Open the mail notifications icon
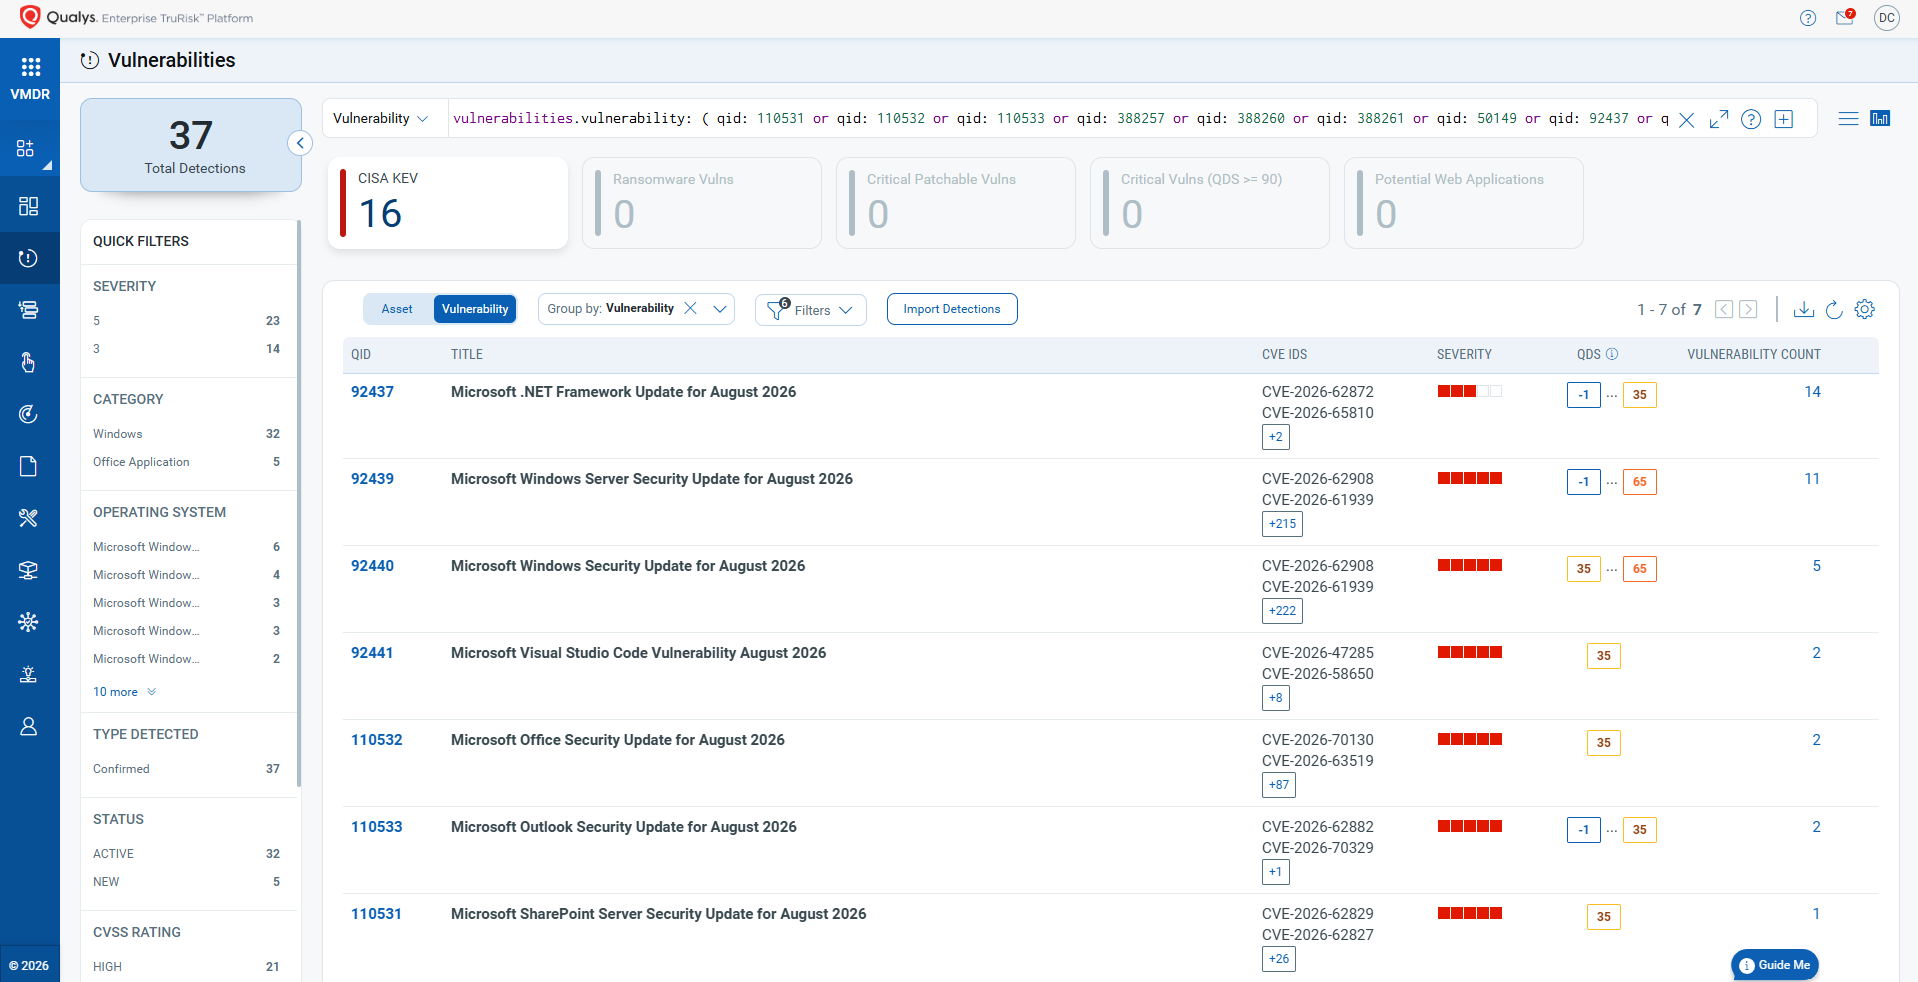This screenshot has height=982, width=1918. click(1846, 17)
